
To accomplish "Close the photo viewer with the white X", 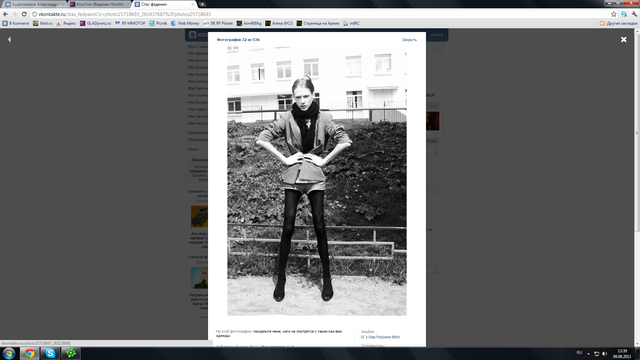I will point(624,40).
